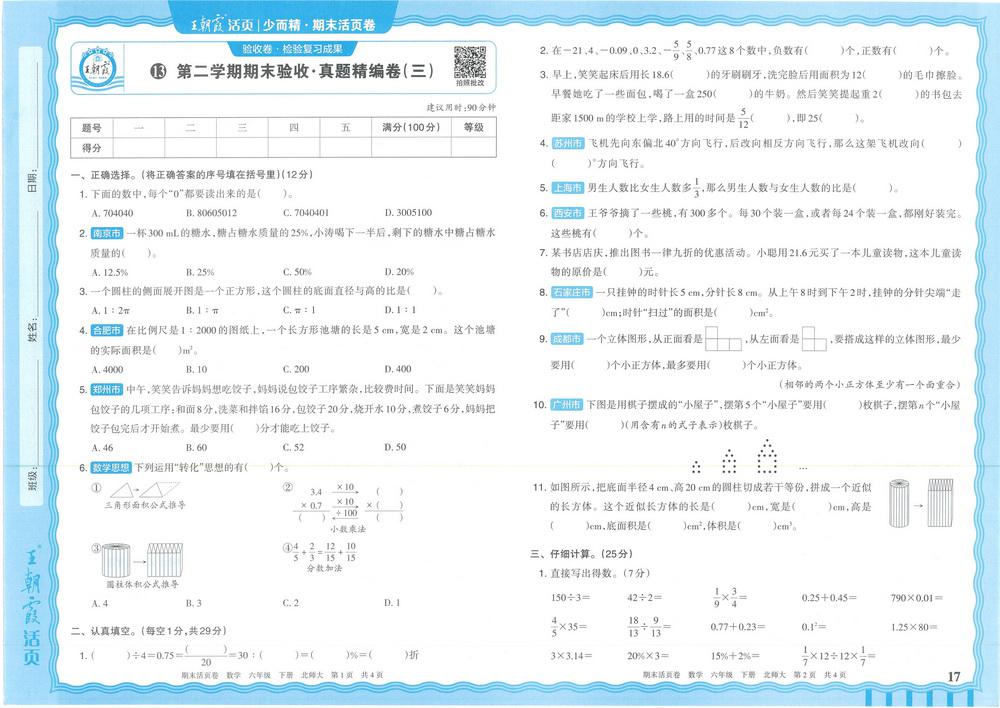Choose option C. 50%
The width and height of the screenshot is (1000, 708).
click(297, 272)
